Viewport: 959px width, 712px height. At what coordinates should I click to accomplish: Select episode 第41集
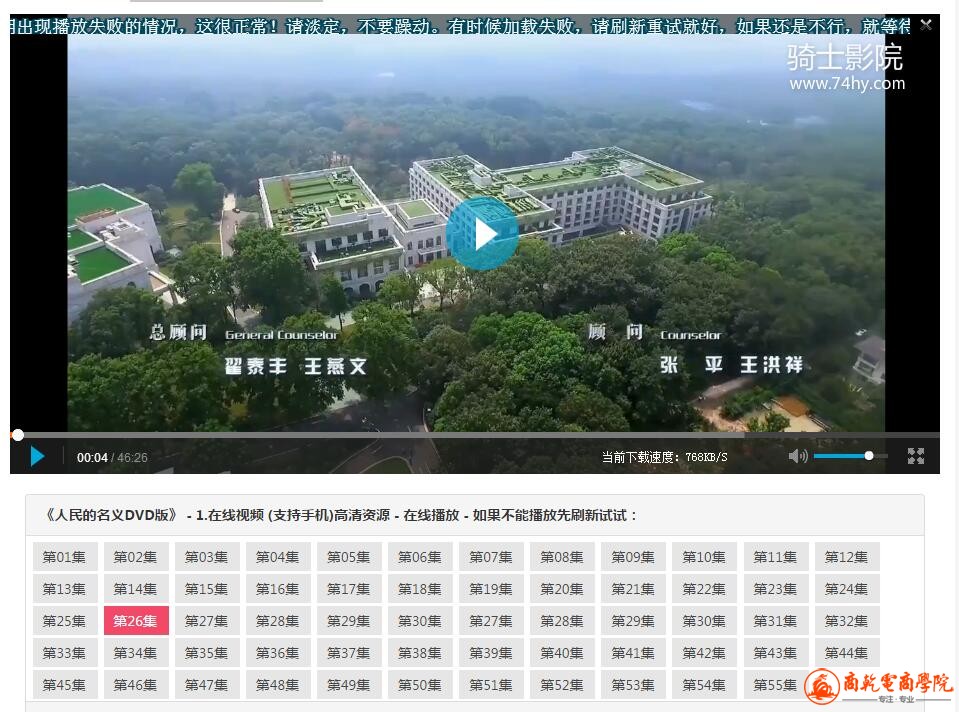[x=634, y=653]
